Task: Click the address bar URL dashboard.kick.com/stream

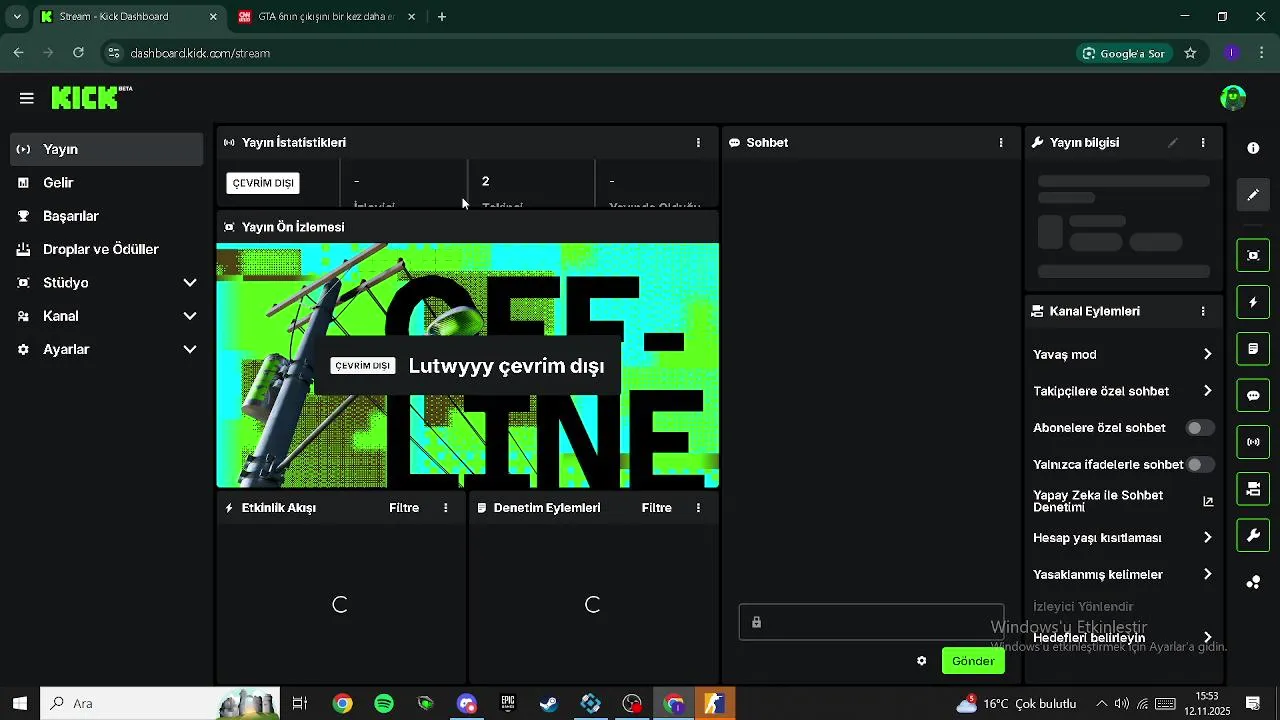Action: pyautogui.click(x=200, y=53)
